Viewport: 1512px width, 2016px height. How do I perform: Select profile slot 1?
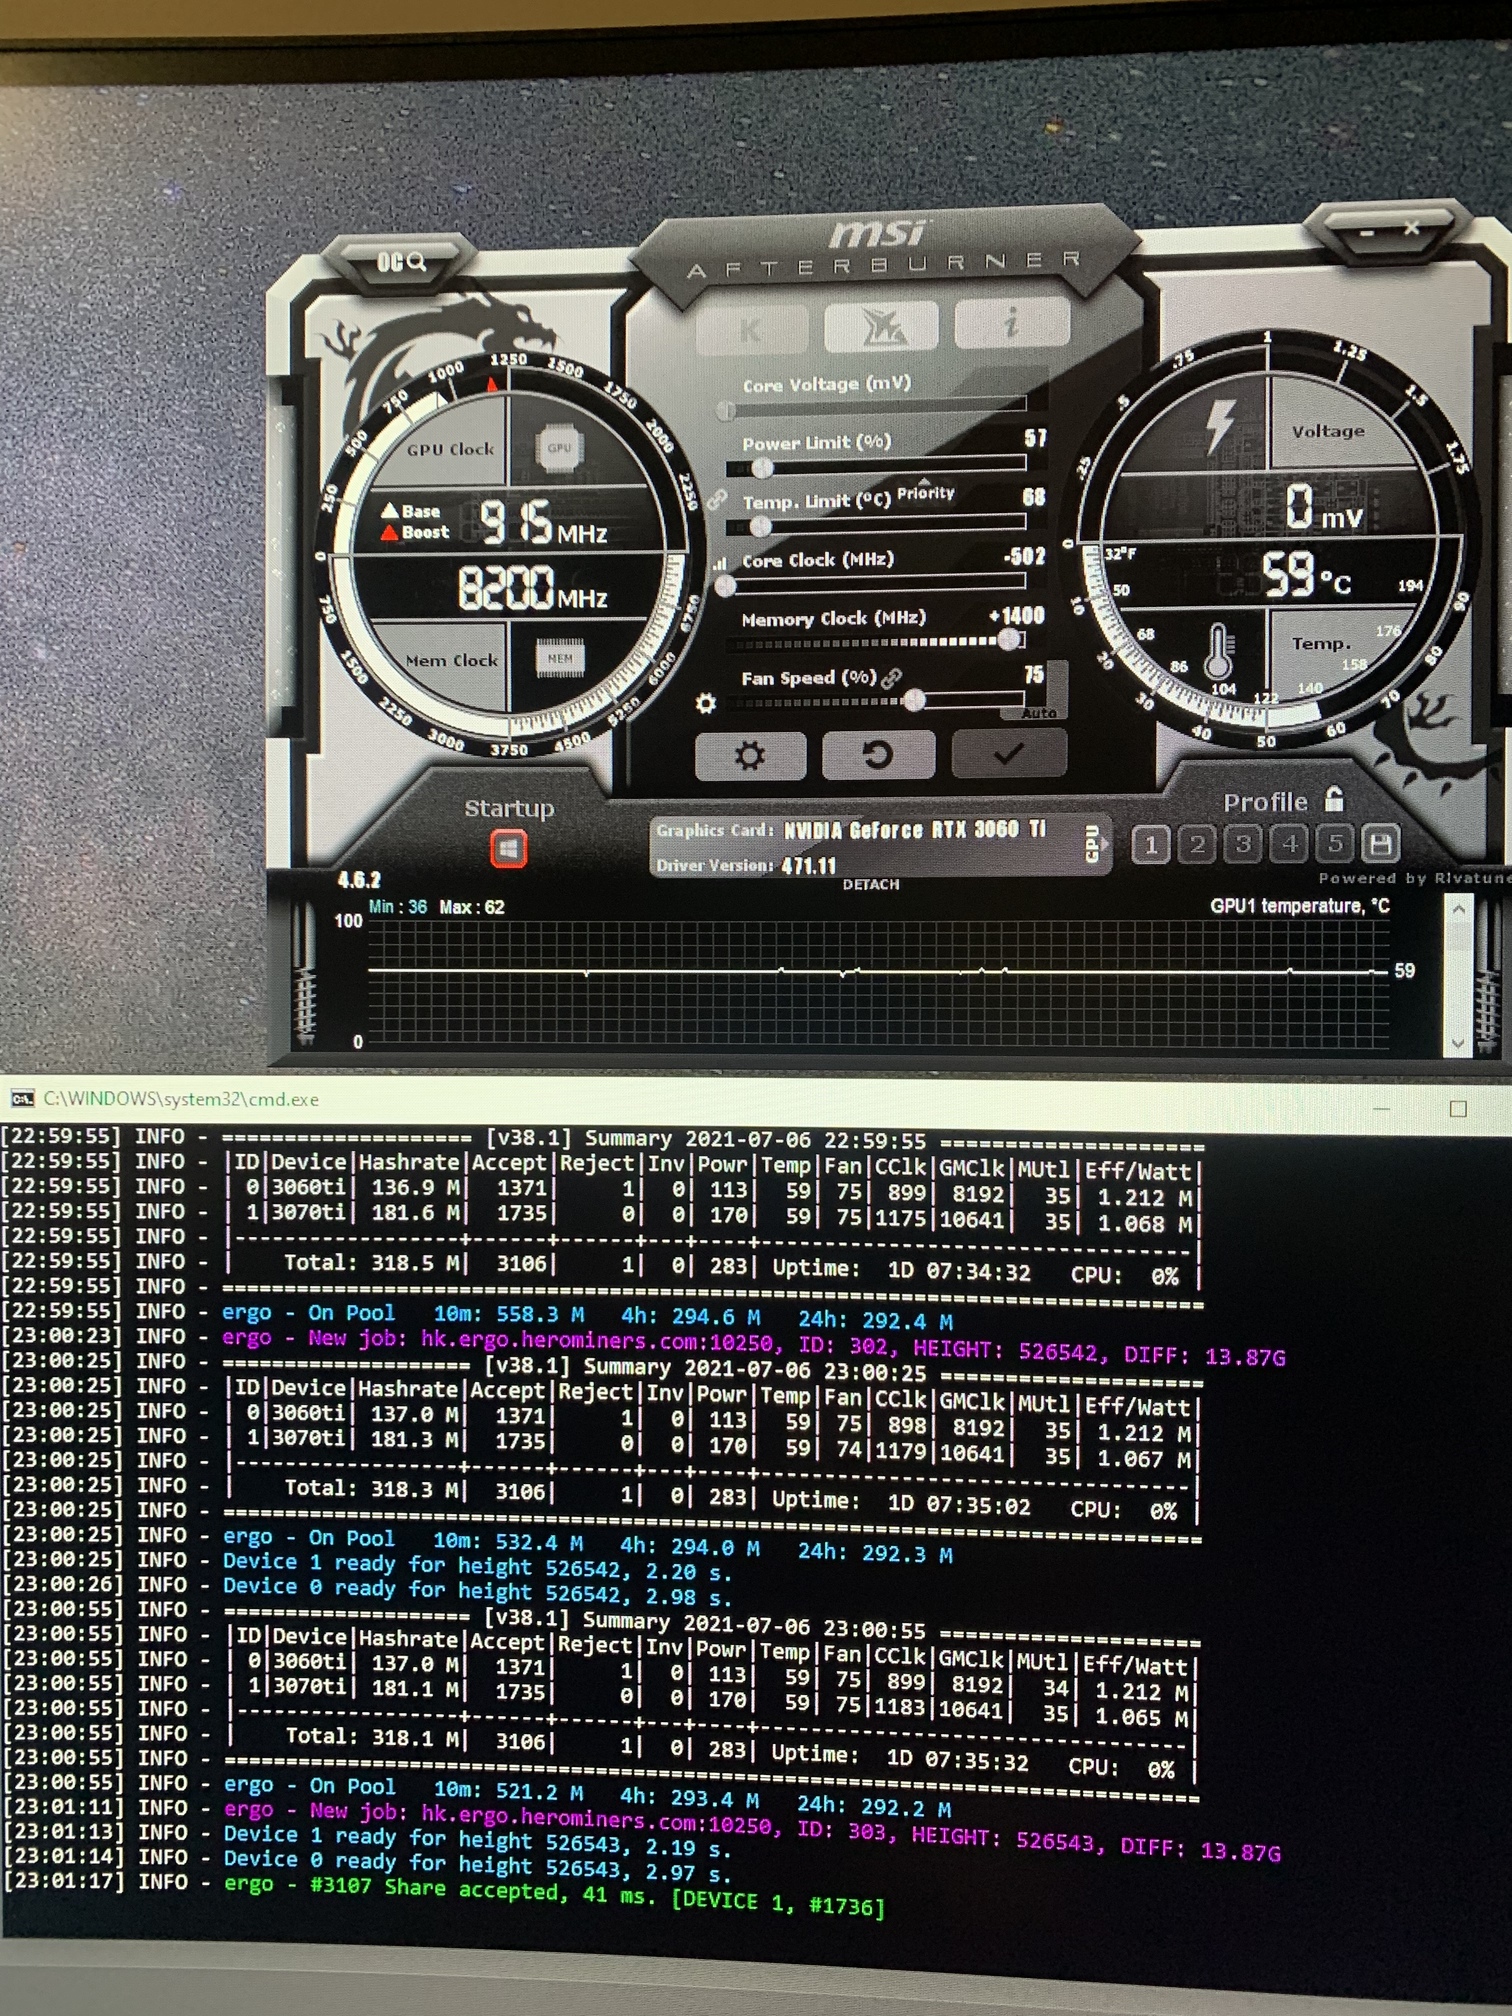click(1151, 845)
